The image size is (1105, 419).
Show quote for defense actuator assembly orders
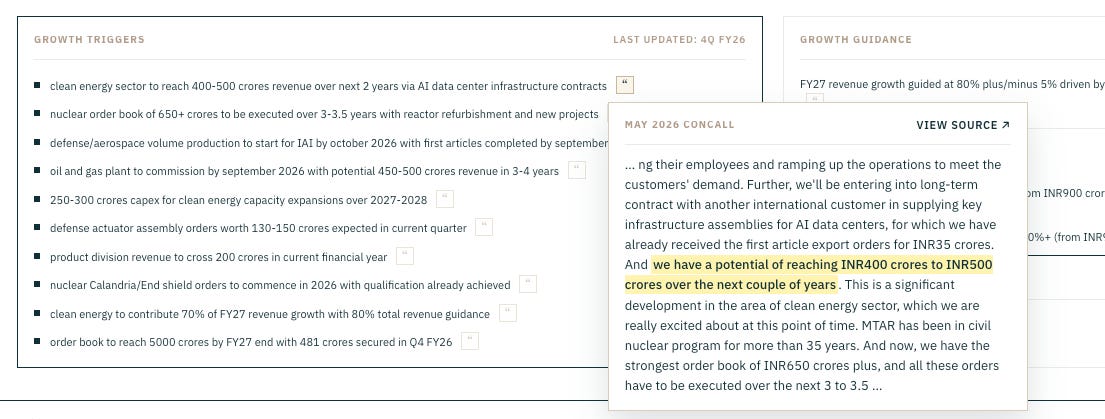(483, 227)
